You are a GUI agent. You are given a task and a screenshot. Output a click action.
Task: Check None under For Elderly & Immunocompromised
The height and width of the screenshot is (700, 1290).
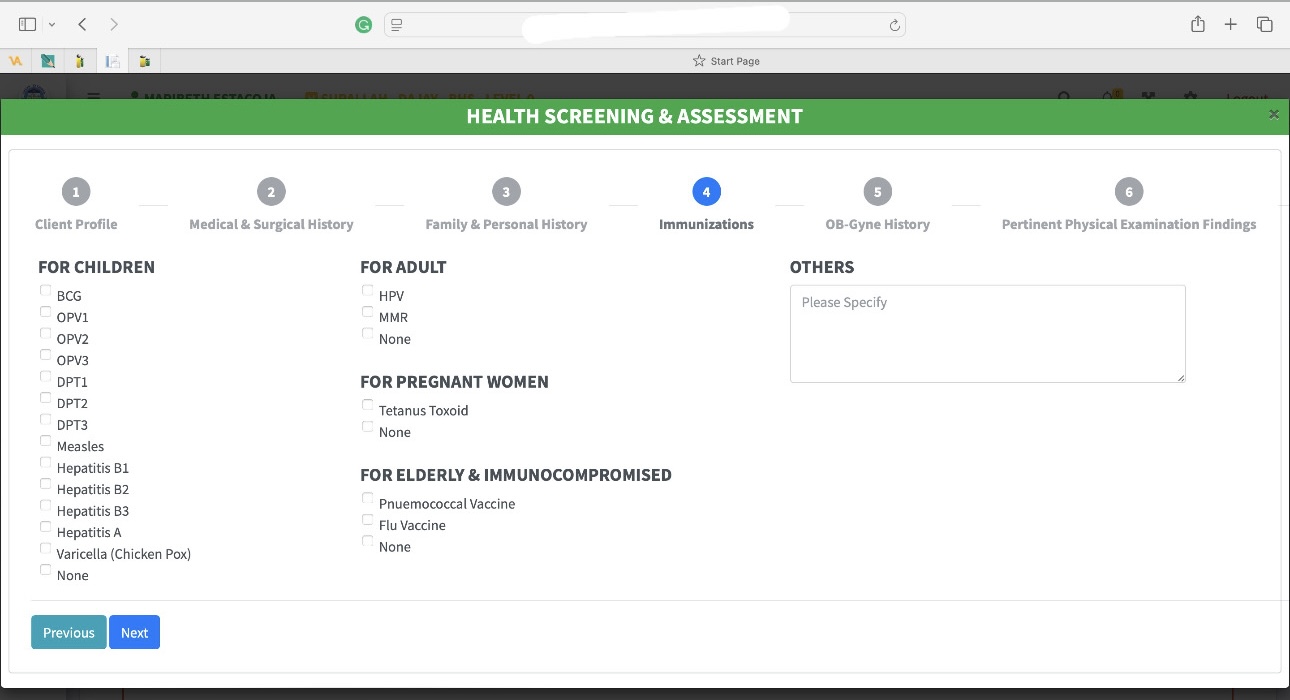[367, 541]
